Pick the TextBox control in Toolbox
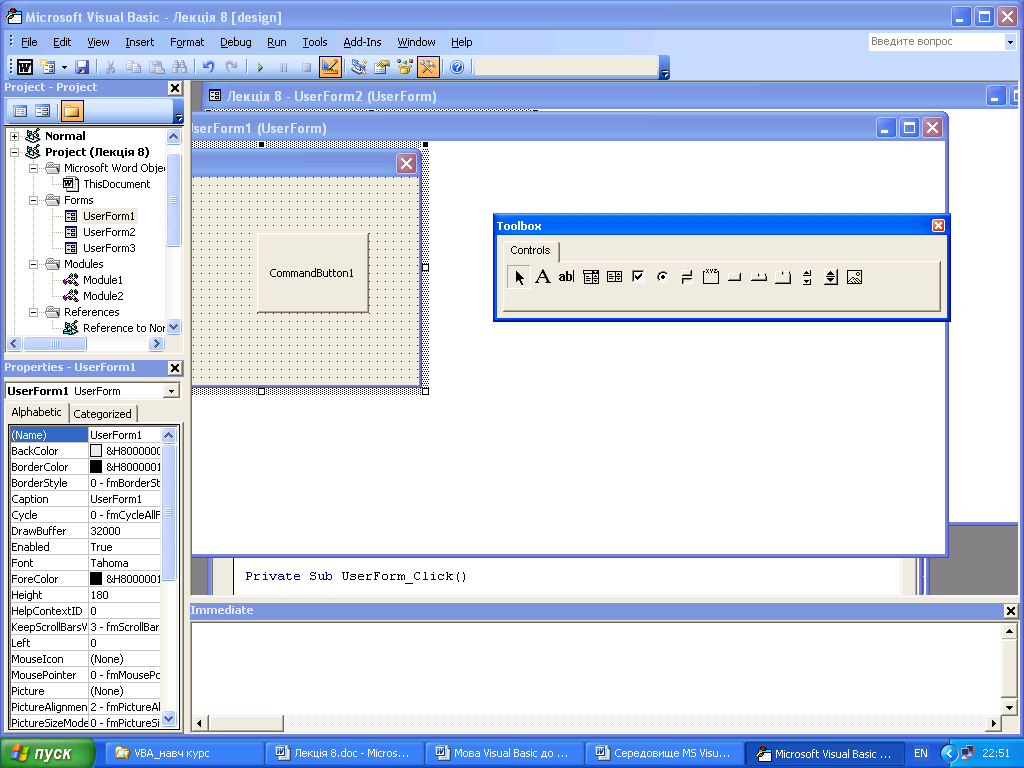The width and height of the screenshot is (1024, 768). [x=566, y=277]
